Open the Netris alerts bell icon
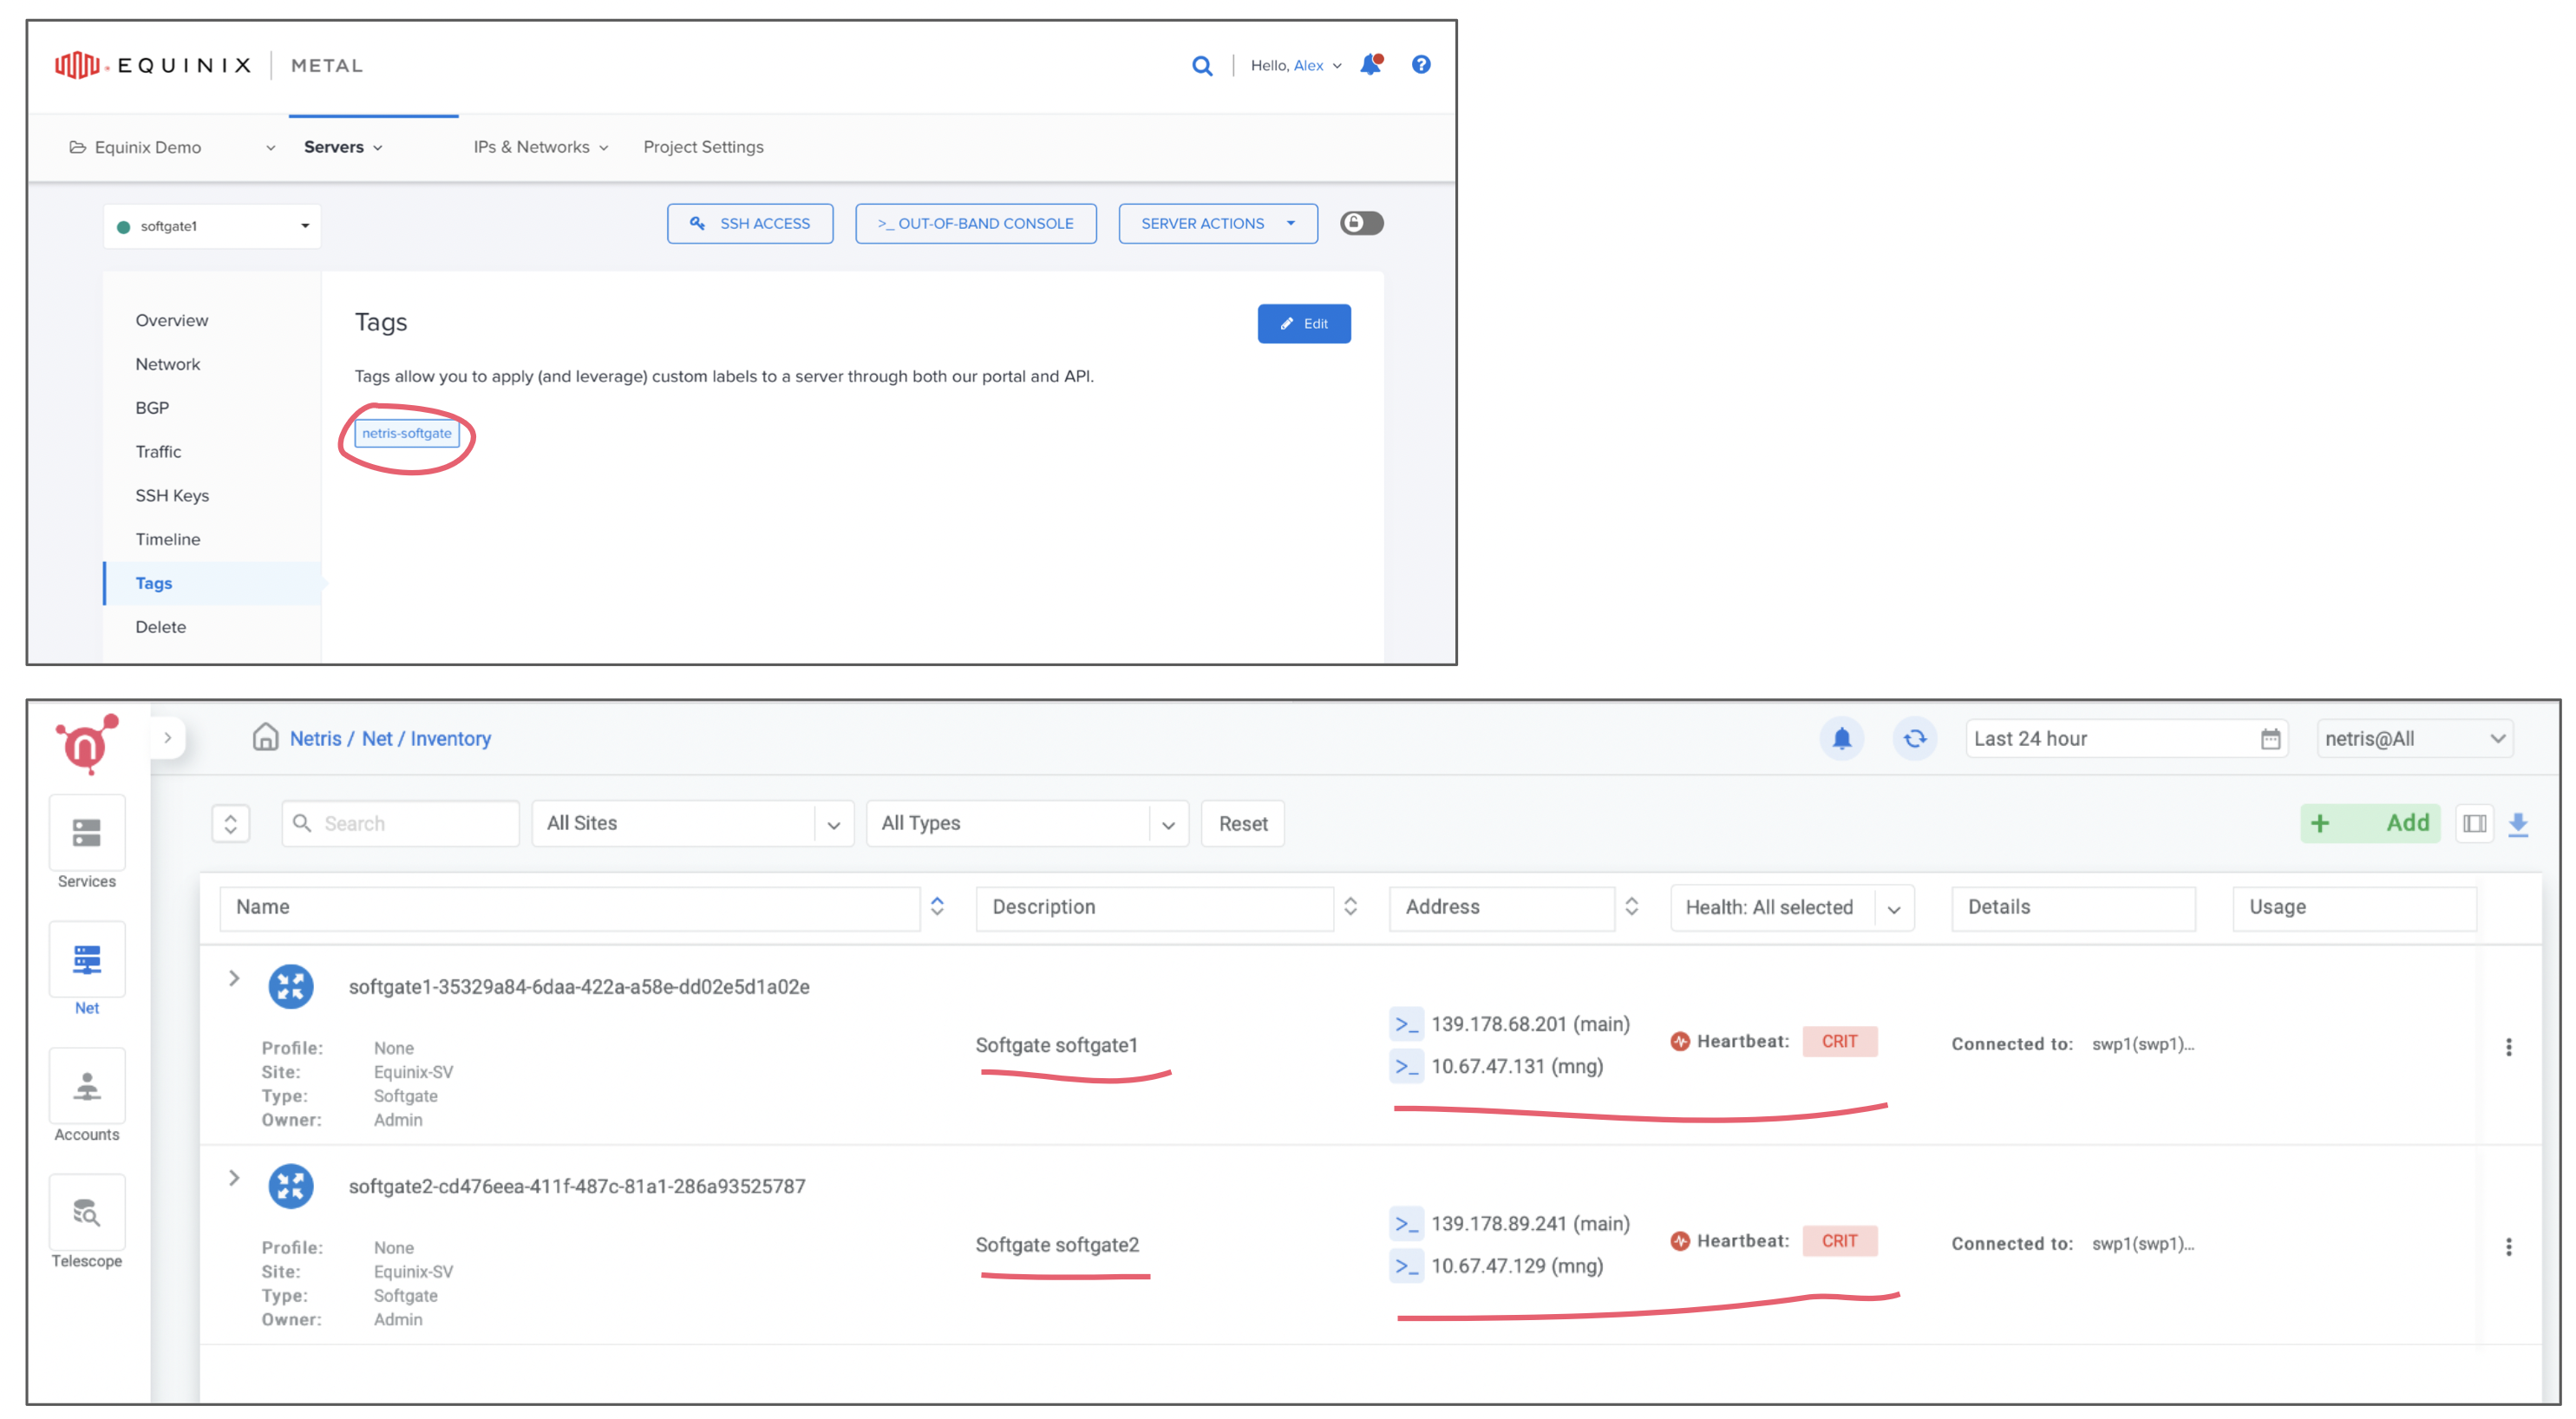Viewport: 2576px width, 1419px height. (x=1842, y=739)
